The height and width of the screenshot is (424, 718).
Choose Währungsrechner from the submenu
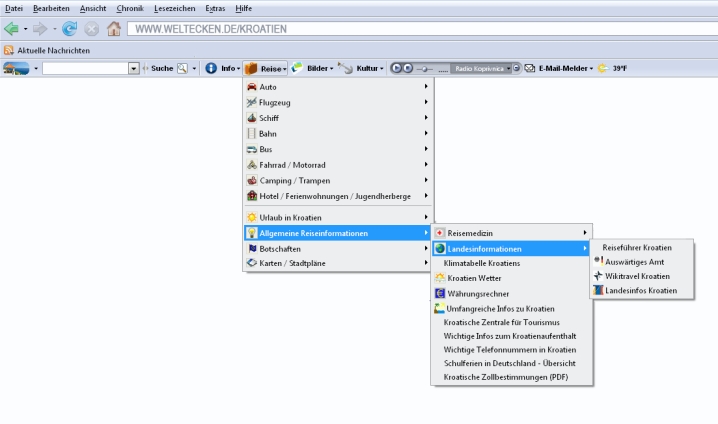pyautogui.click(x=478, y=294)
